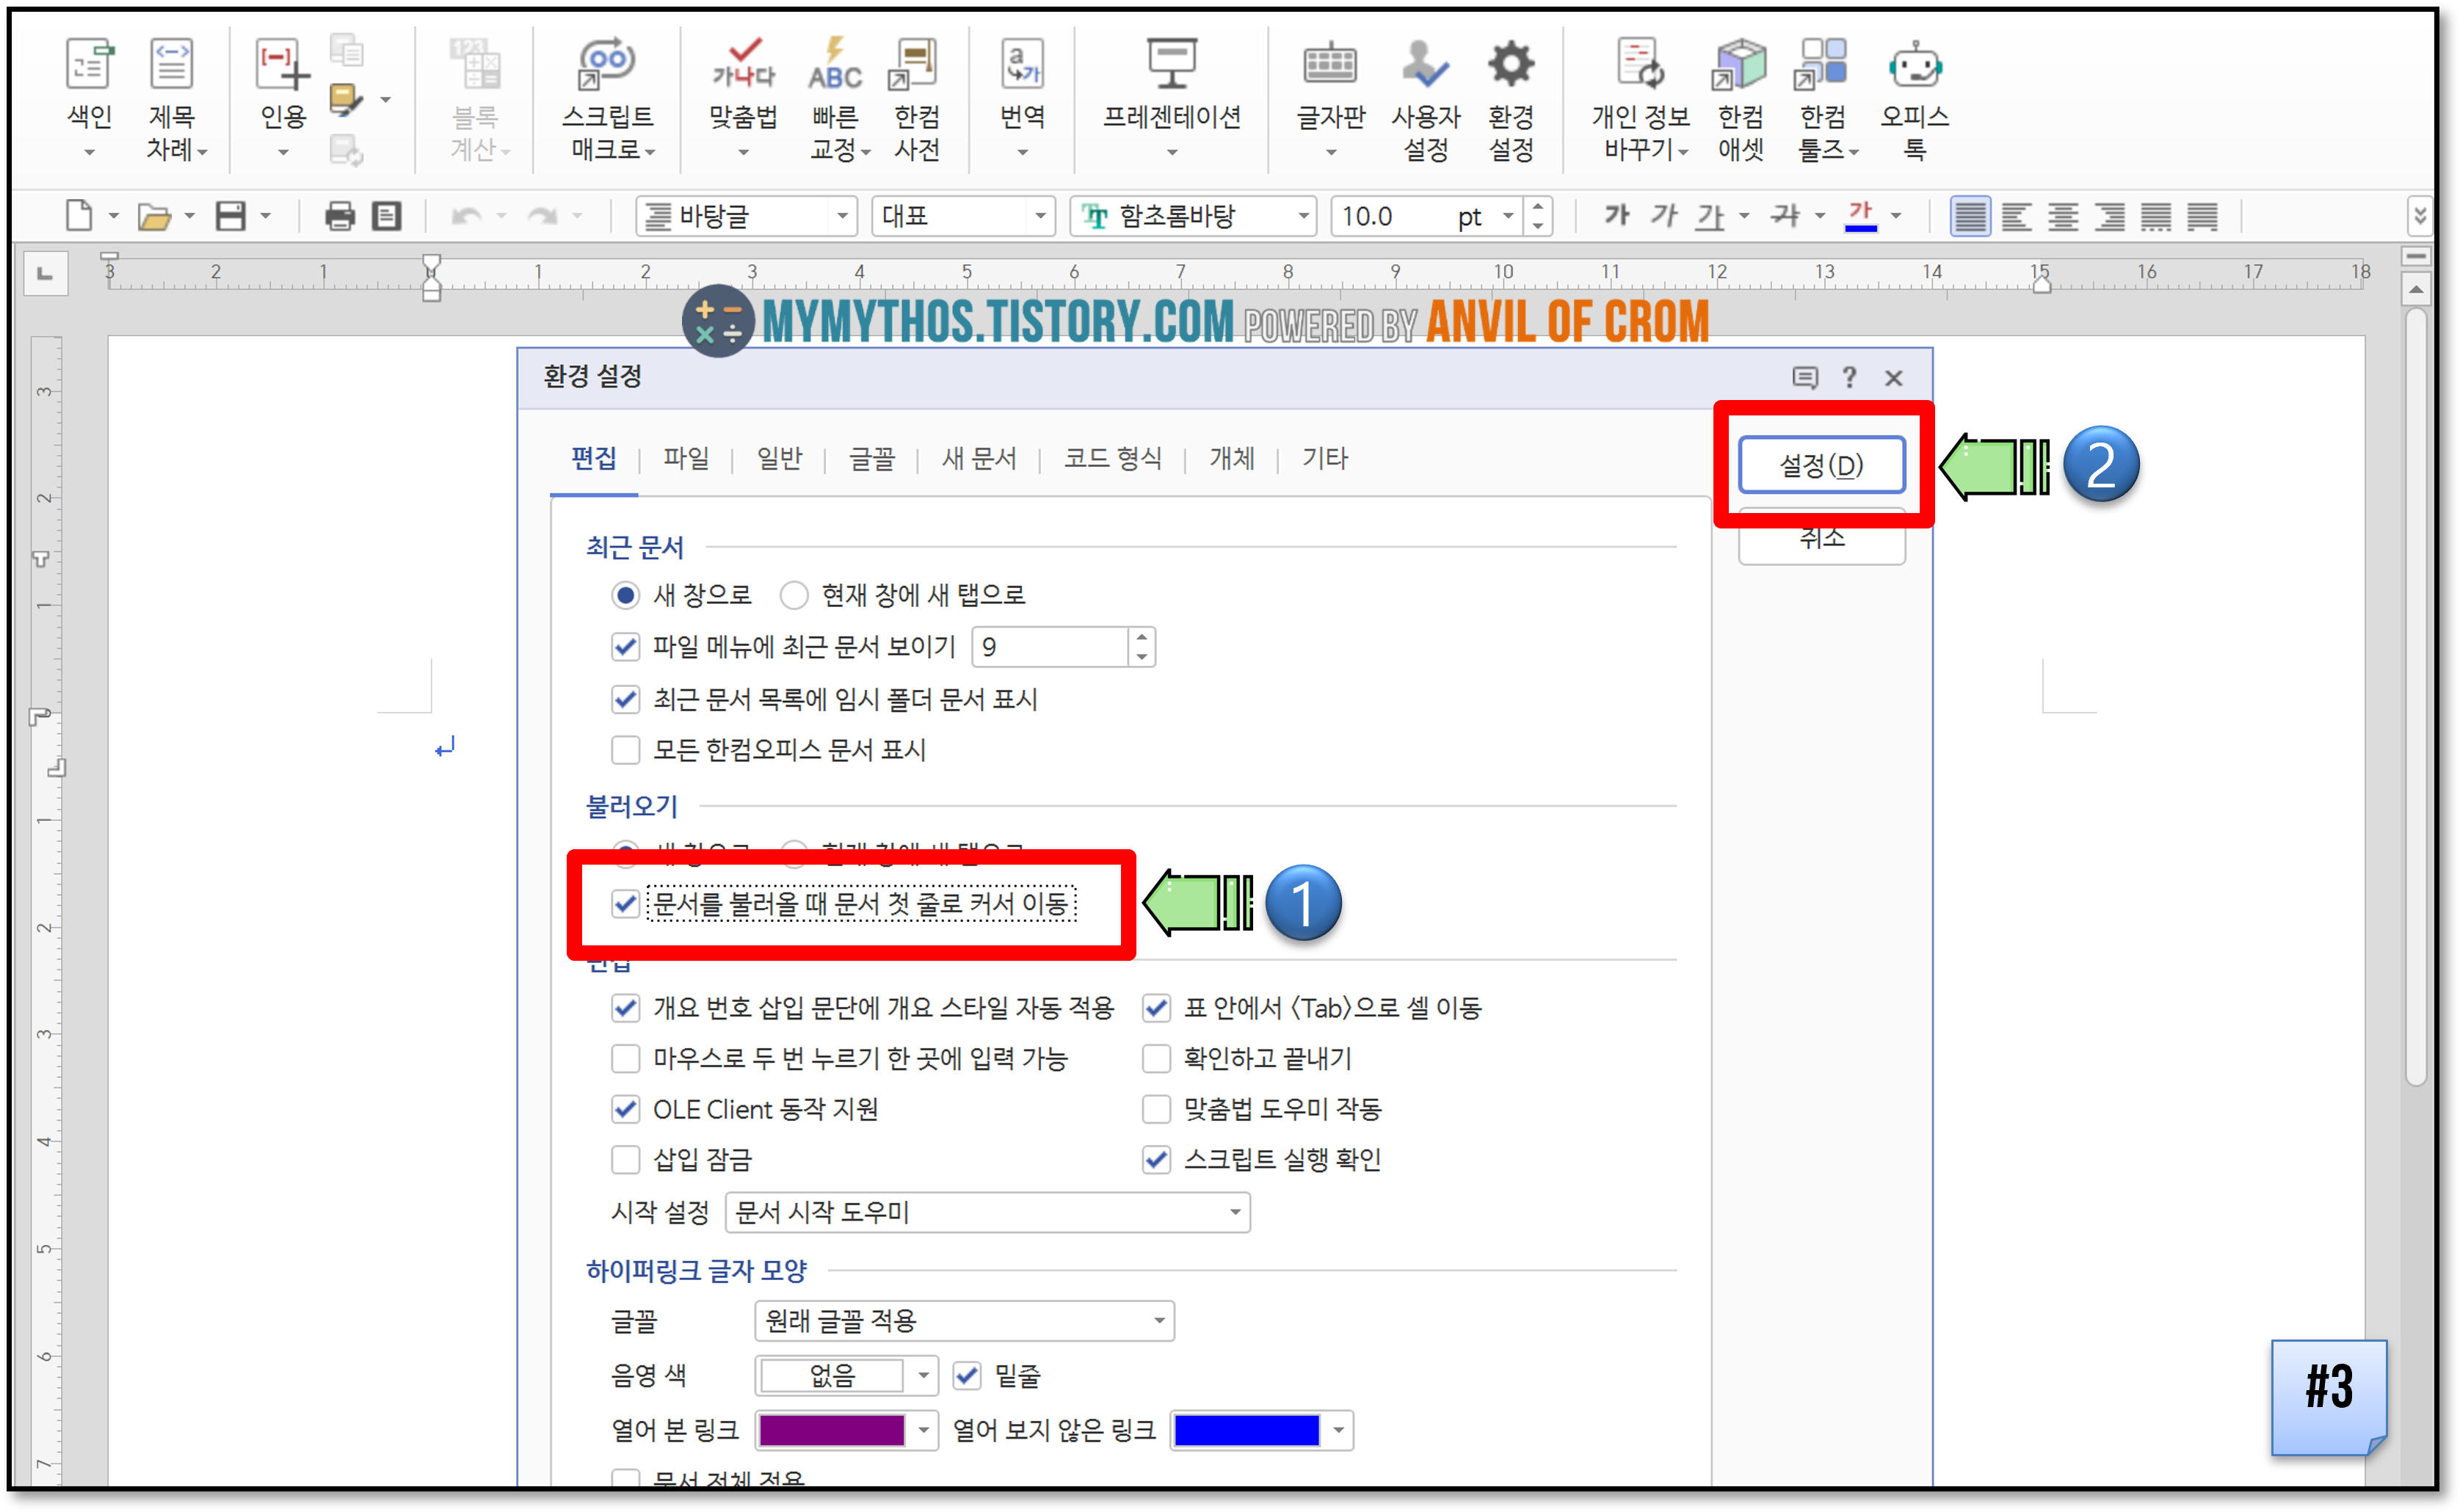
Task: Expand the 시작 설정 문서 시작 도우미 dropdown
Action: pyautogui.click(x=1235, y=1213)
